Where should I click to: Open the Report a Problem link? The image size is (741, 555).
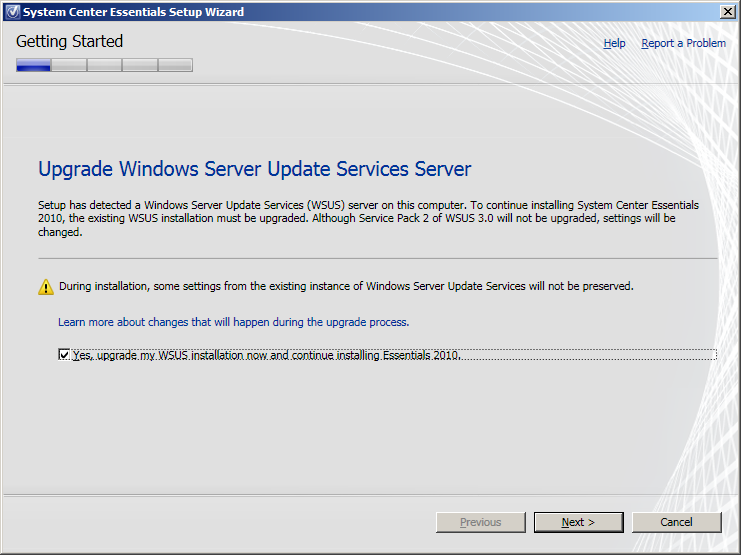pyautogui.click(x=683, y=43)
